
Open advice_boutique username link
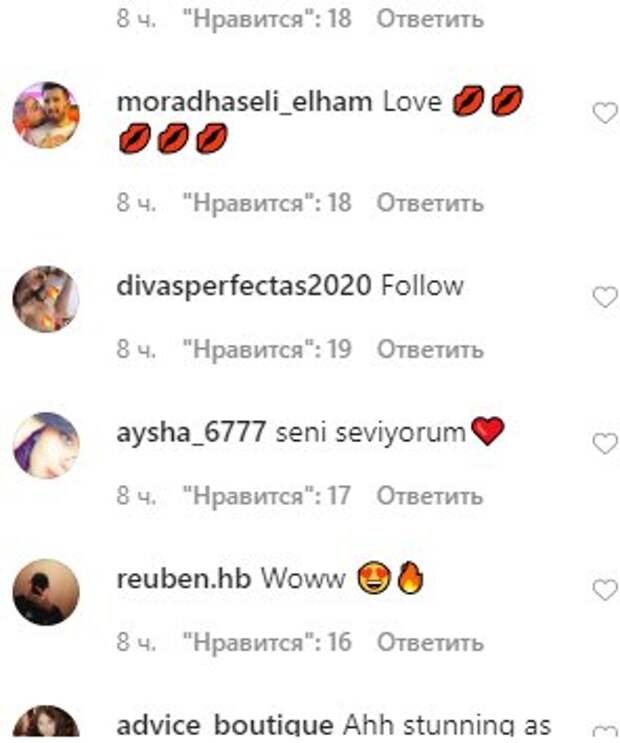(x=225, y=725)
